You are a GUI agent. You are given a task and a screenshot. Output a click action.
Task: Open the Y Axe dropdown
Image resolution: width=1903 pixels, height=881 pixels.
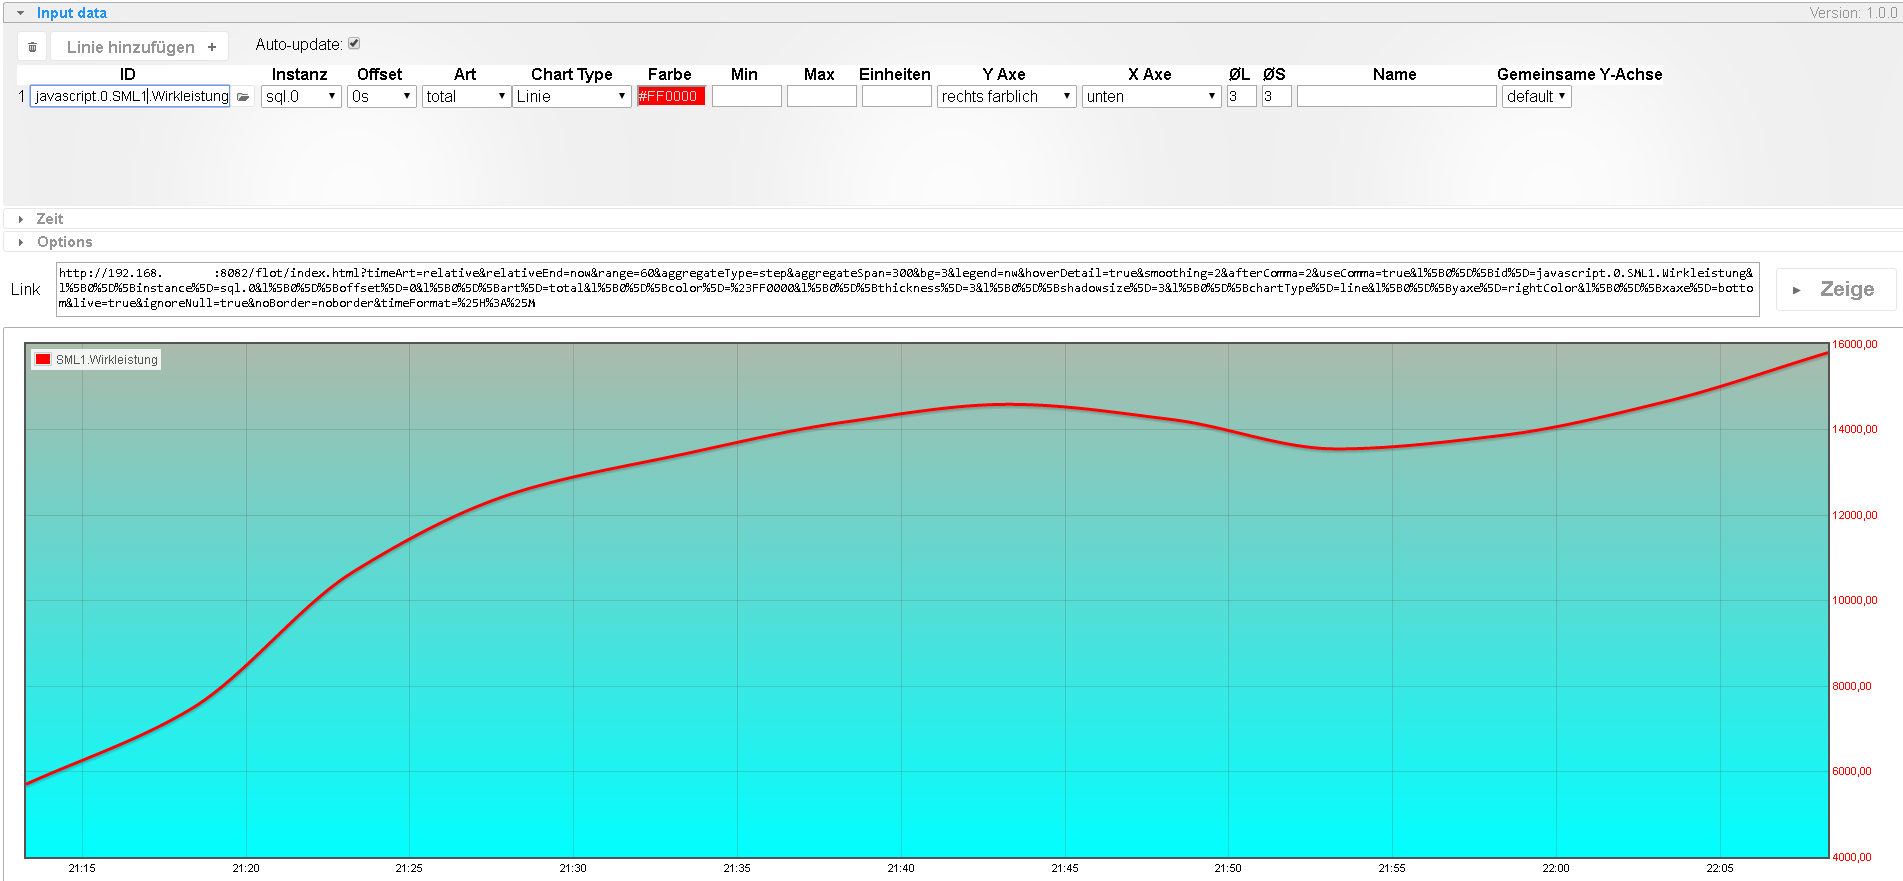(1006, 97)
